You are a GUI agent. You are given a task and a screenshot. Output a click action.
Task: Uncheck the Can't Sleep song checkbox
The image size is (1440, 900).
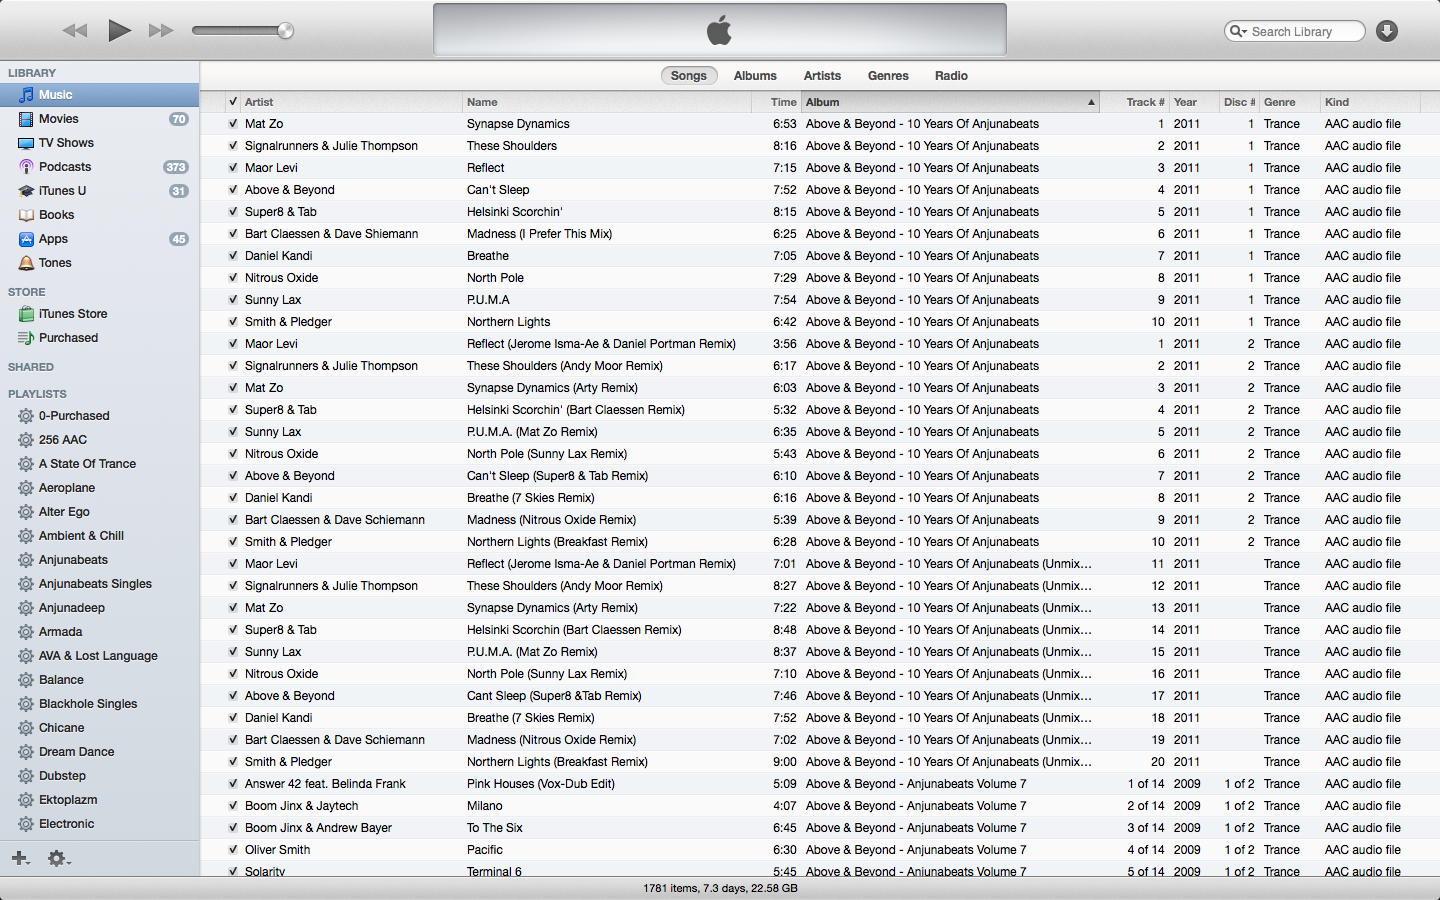(x=233, y=190)
